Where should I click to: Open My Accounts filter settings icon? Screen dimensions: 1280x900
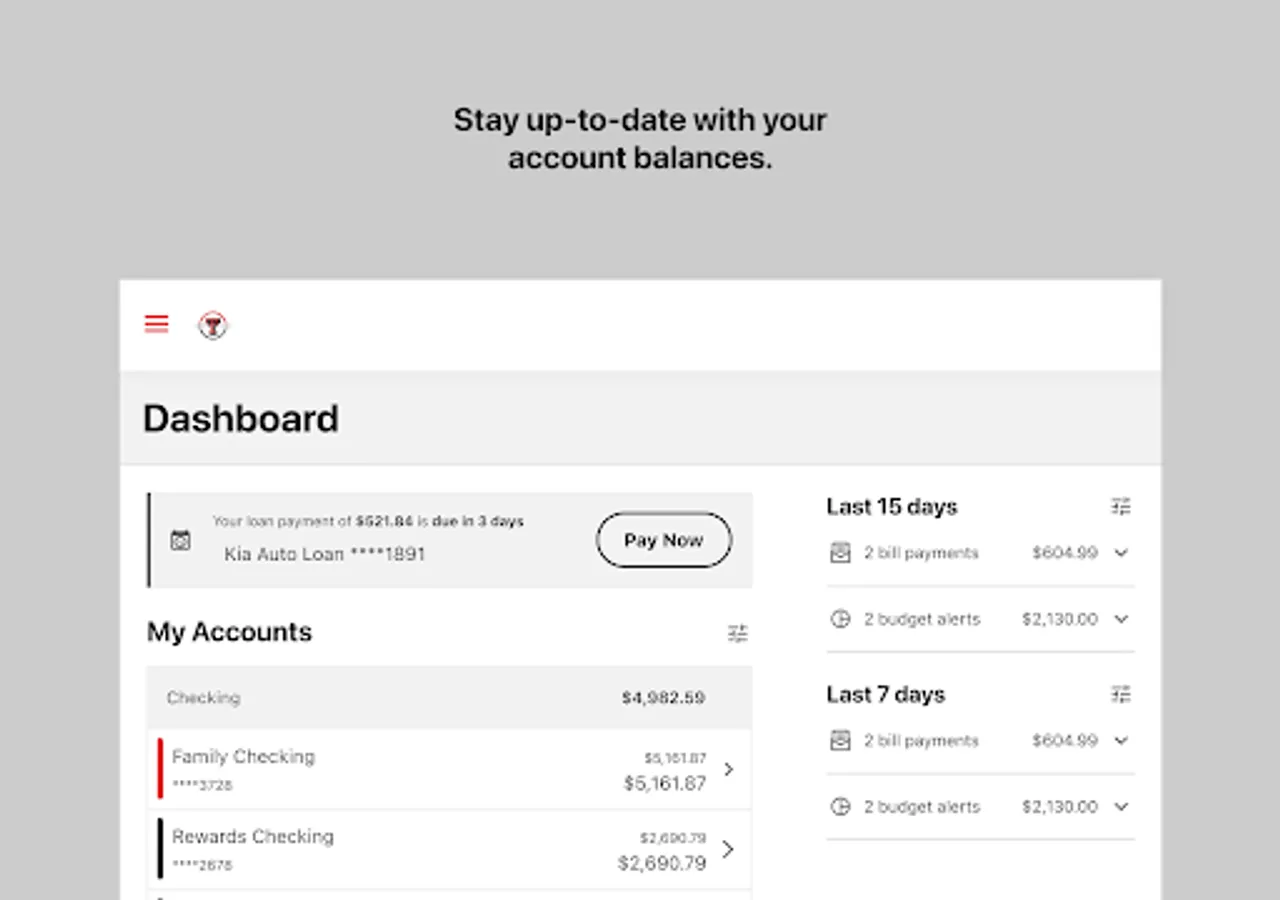coord(738,633)
